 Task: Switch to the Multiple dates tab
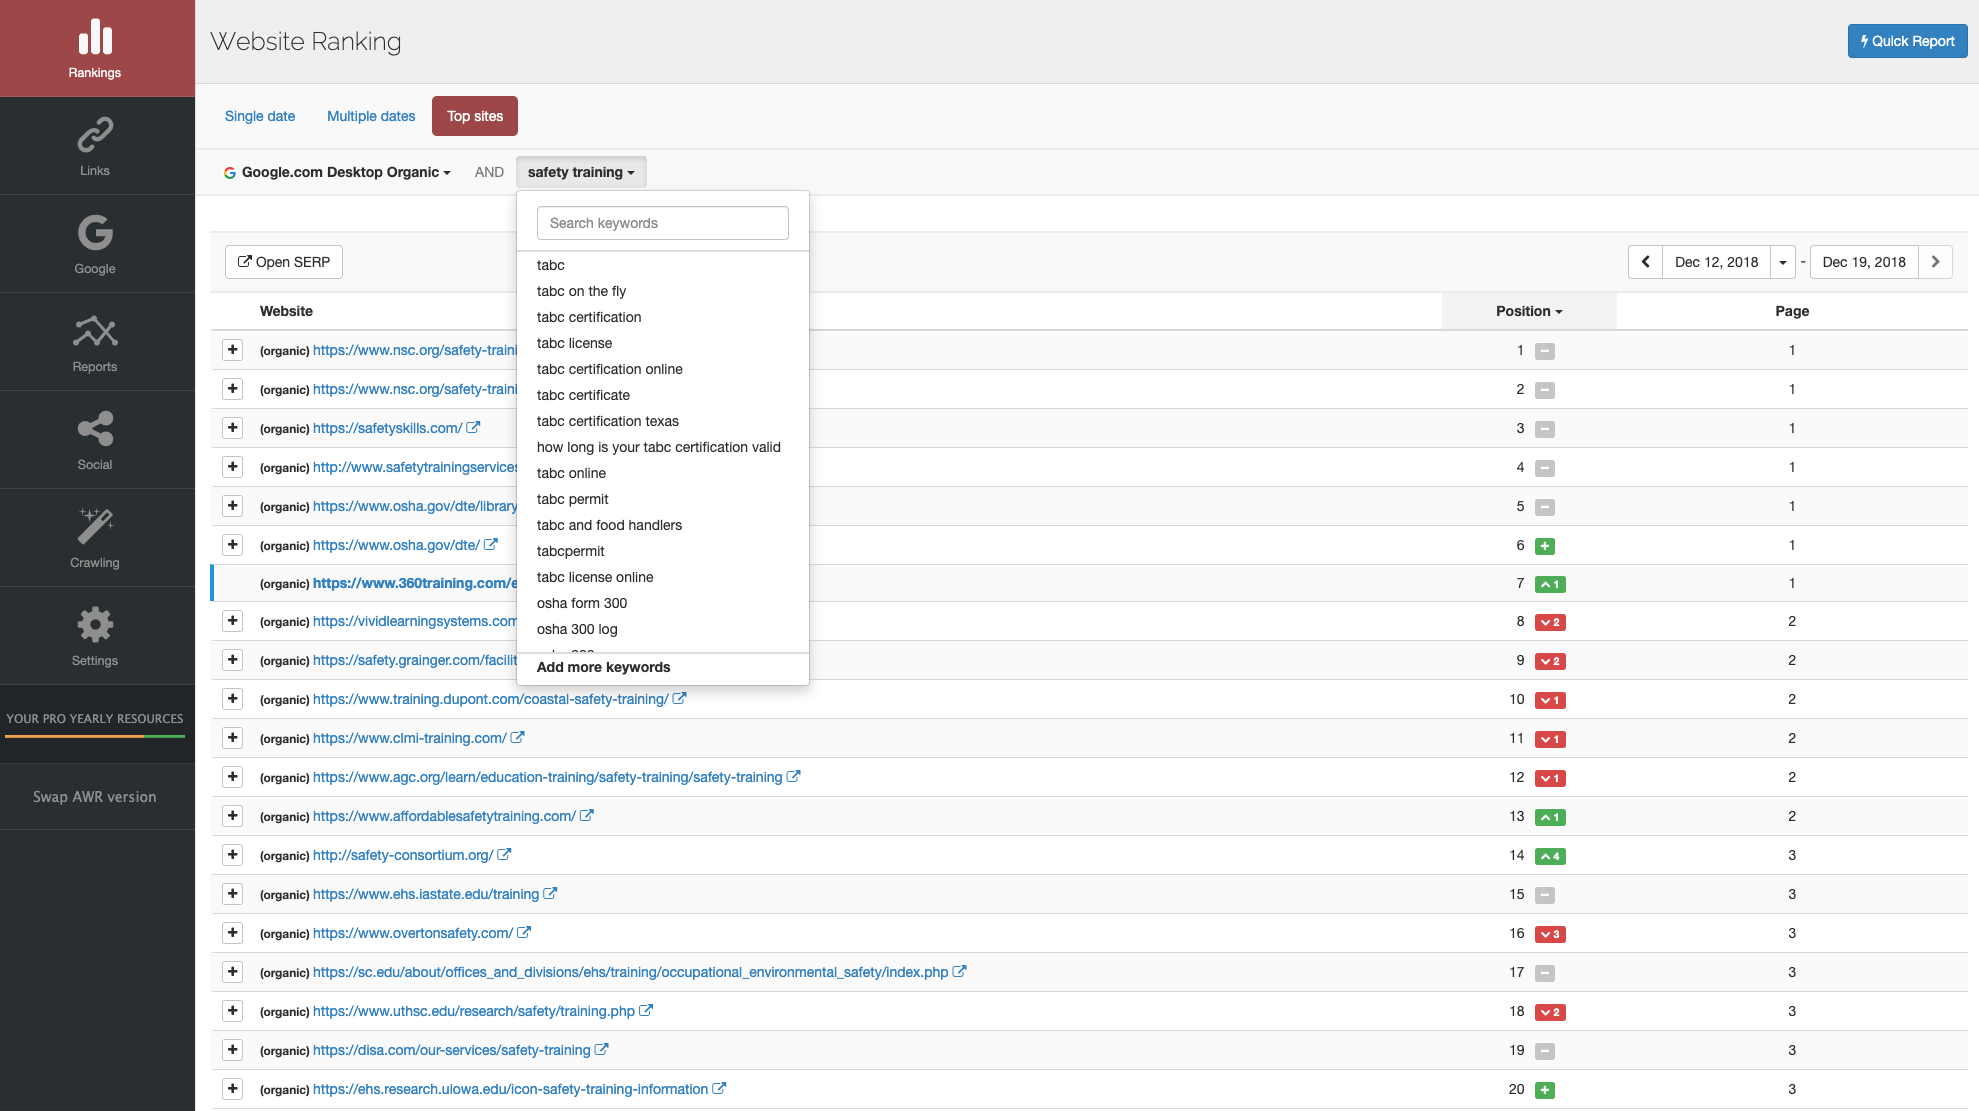[x=370, y=116]
